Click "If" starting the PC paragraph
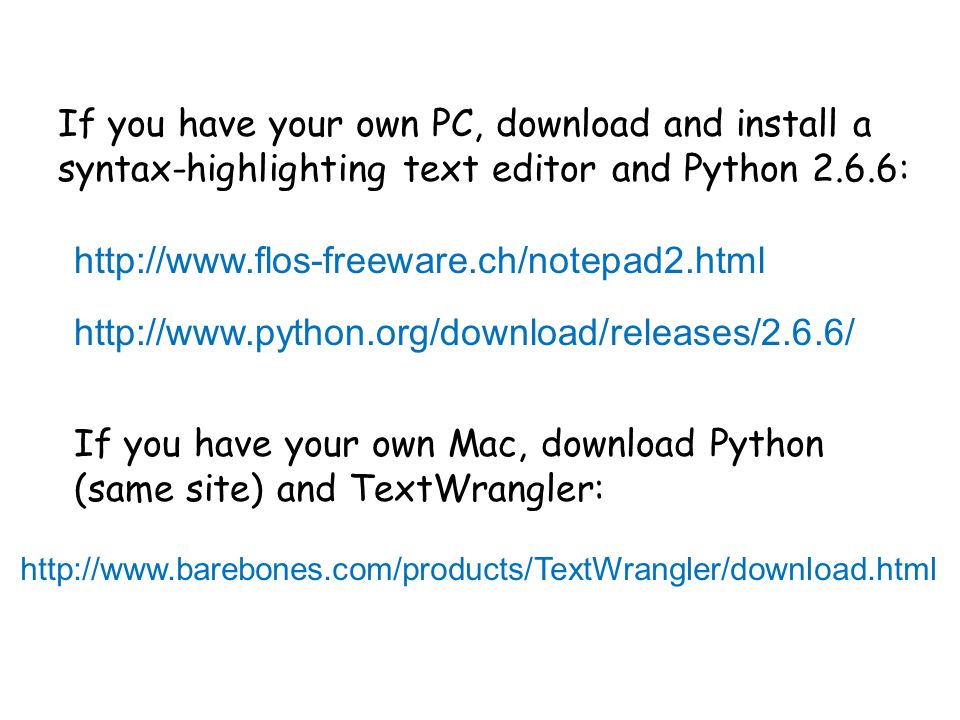 (x=75, y=124)
